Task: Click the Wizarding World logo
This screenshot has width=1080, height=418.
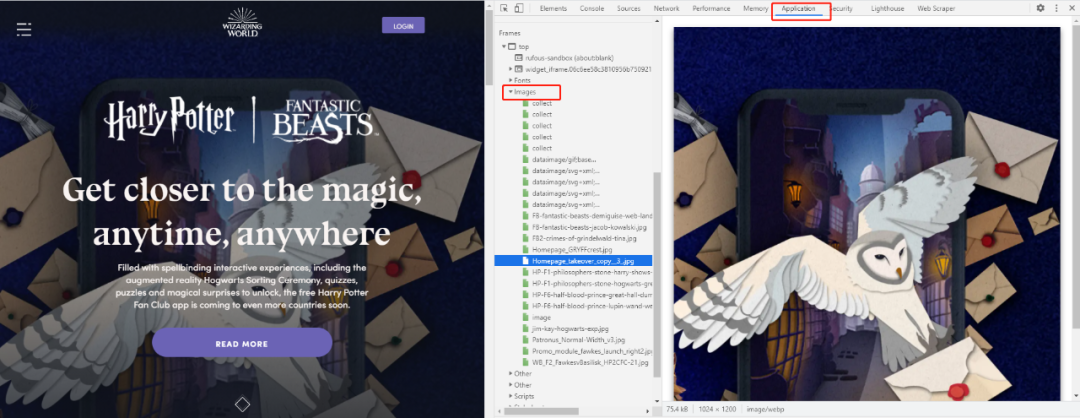Action: (242, 22)
